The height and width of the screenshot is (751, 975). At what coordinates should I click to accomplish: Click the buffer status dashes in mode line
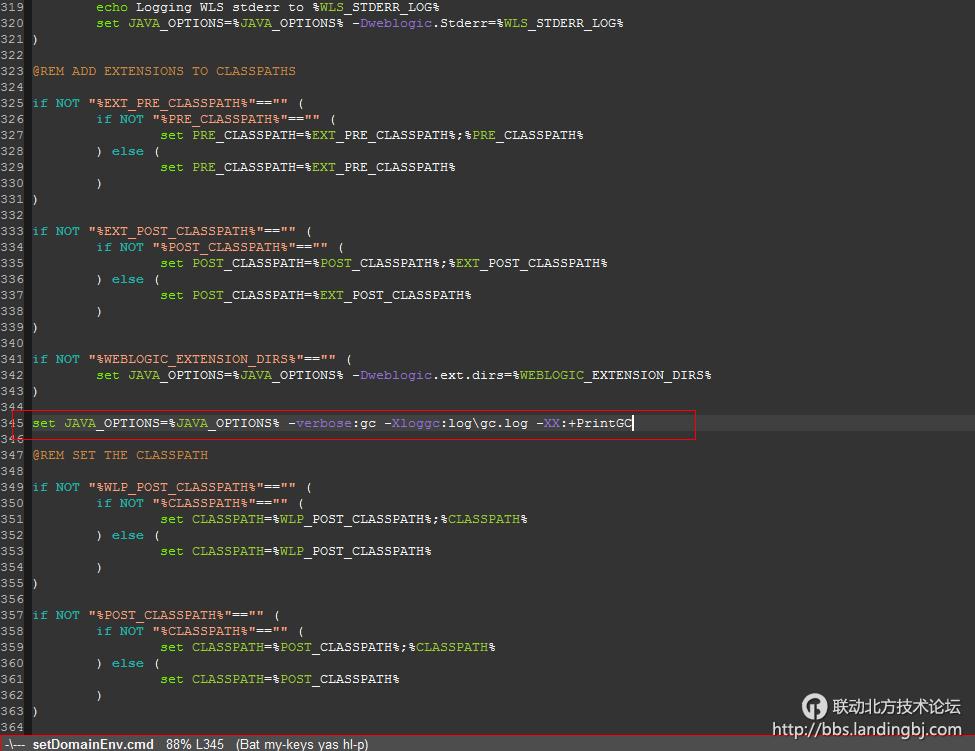(14, 744)
